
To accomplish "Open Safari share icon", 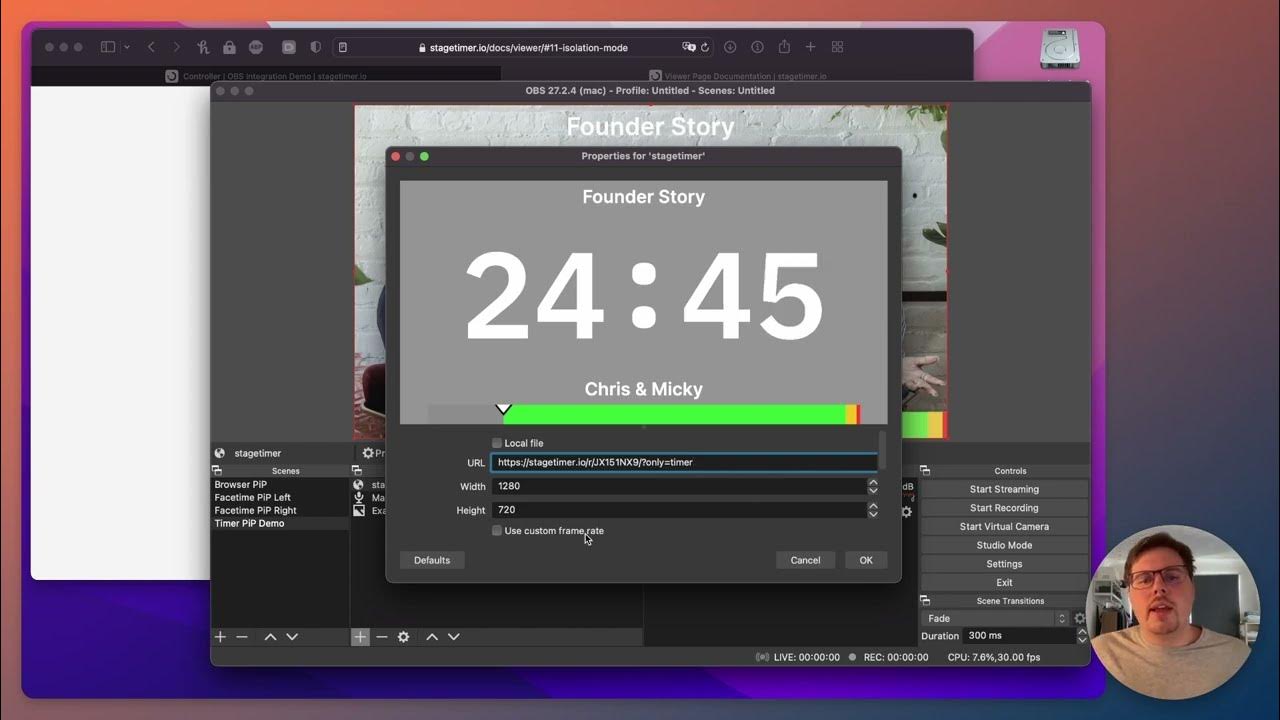I will [784, 47].
